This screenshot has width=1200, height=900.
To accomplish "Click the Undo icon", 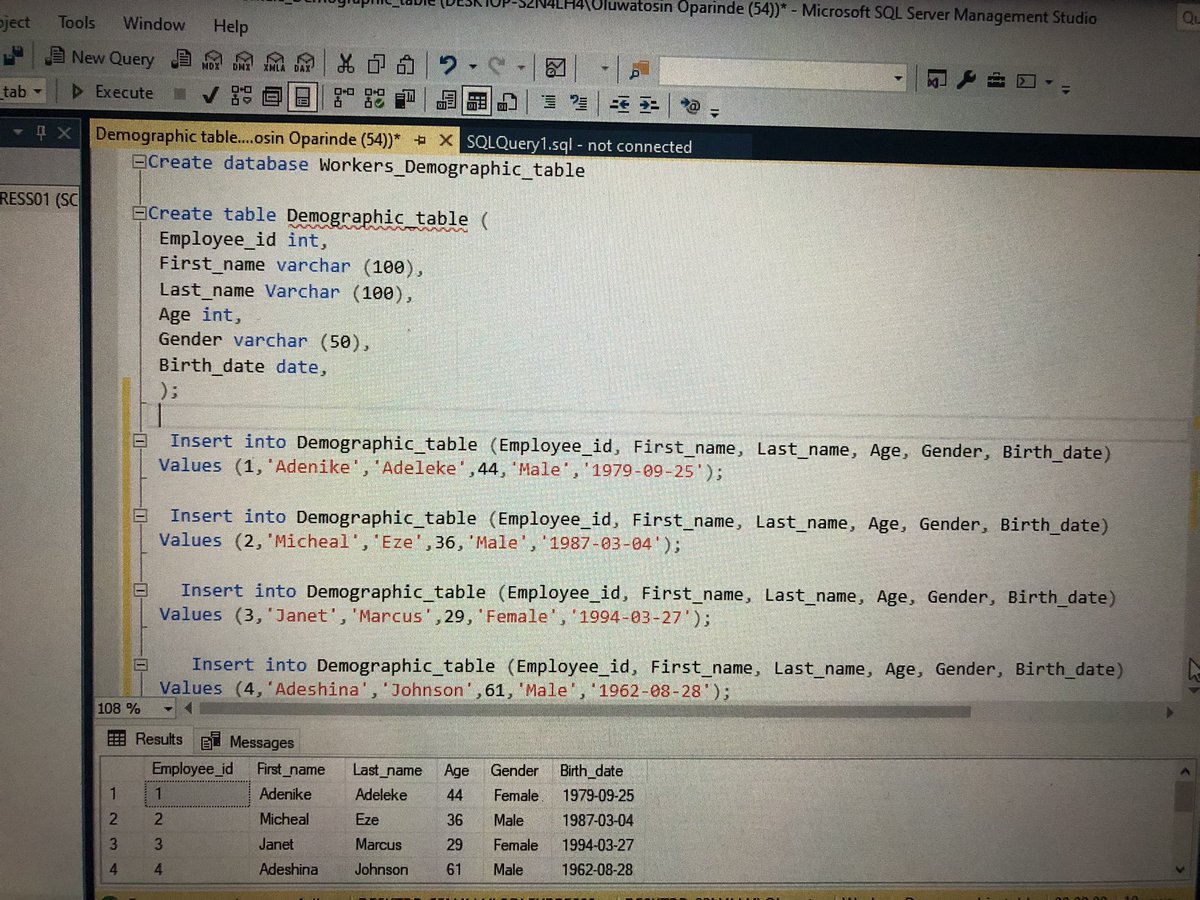I will (447, 63).
